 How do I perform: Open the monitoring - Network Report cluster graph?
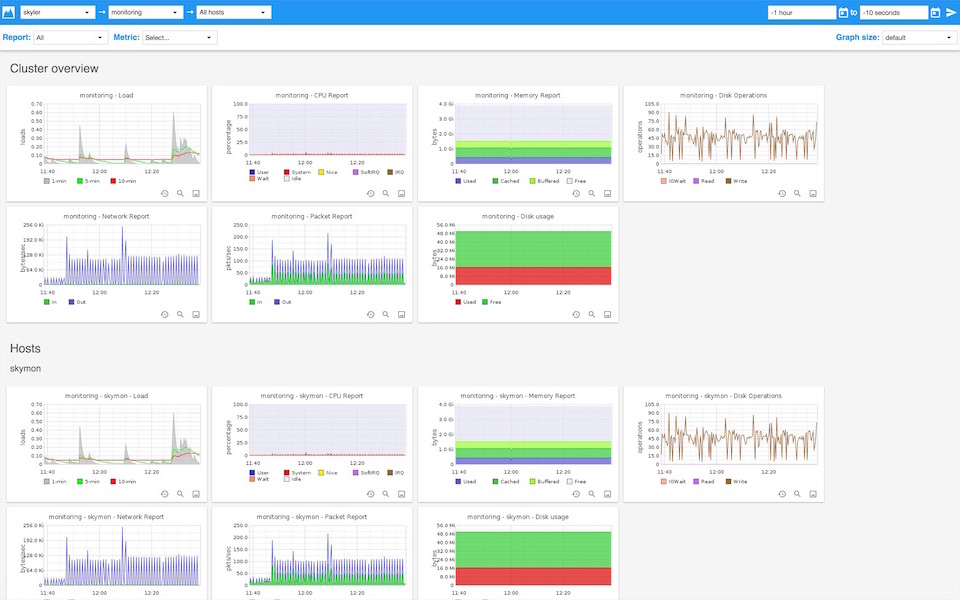coord(107,259)
